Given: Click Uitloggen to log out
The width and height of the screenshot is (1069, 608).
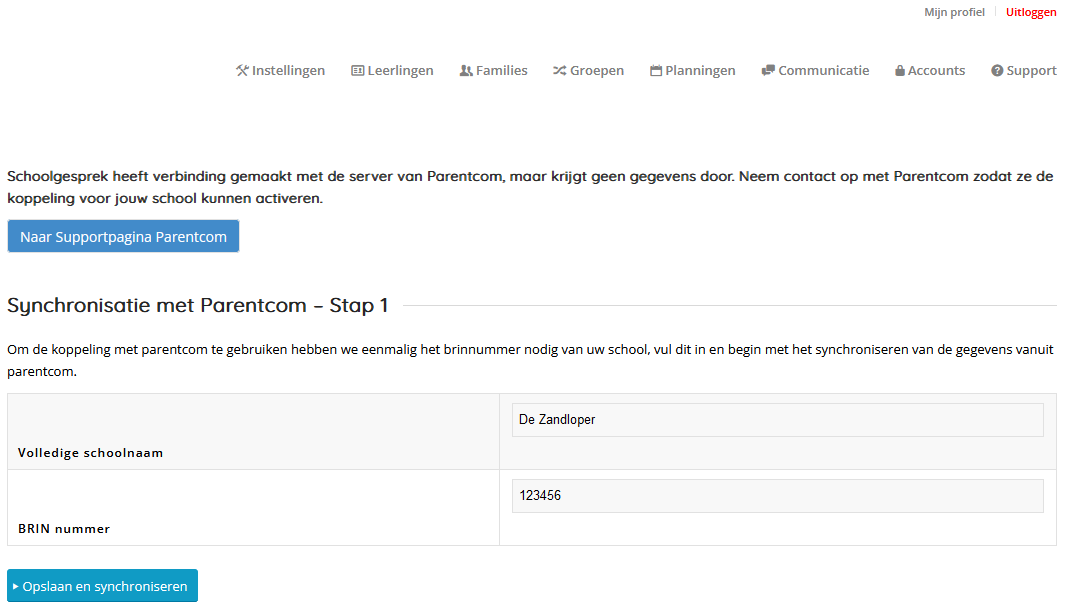Looking at the screenshot, I should point(1031,12).
